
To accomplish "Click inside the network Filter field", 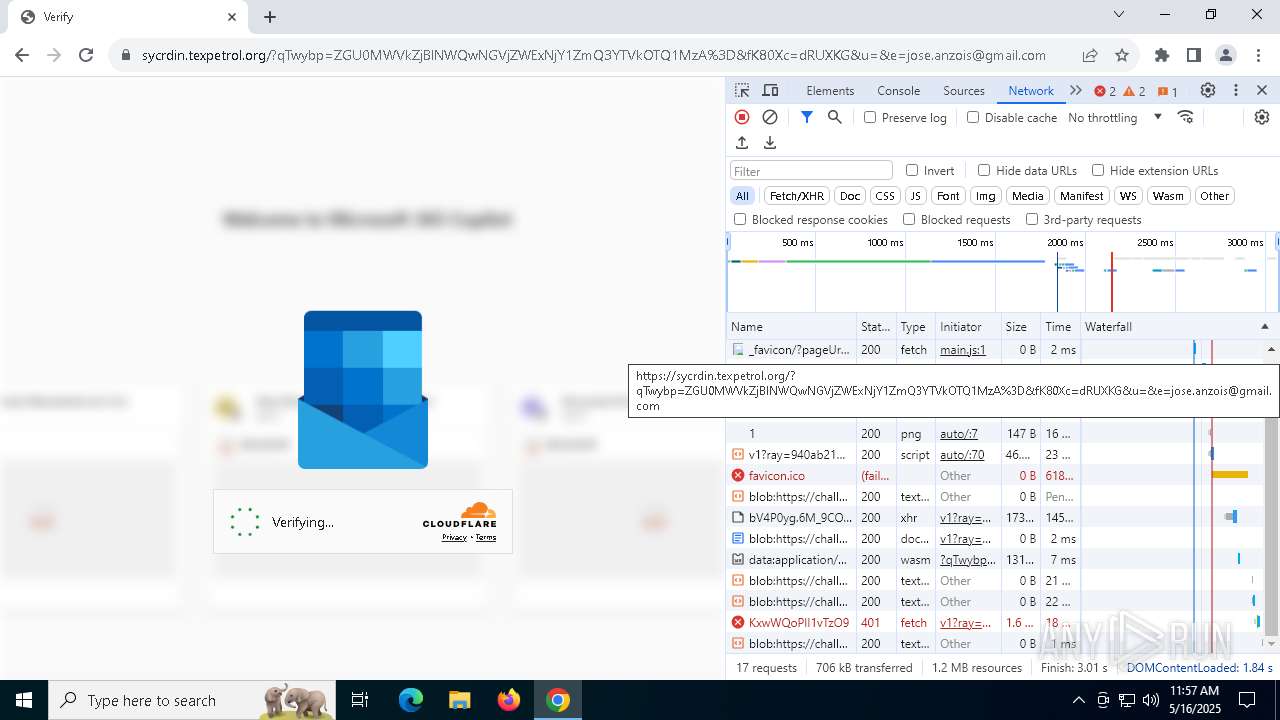I will click(811, 171).
